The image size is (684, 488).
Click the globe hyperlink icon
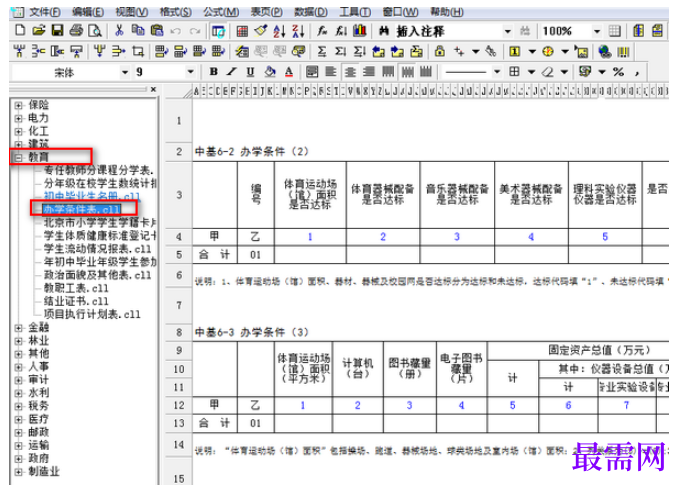[605, 51]
